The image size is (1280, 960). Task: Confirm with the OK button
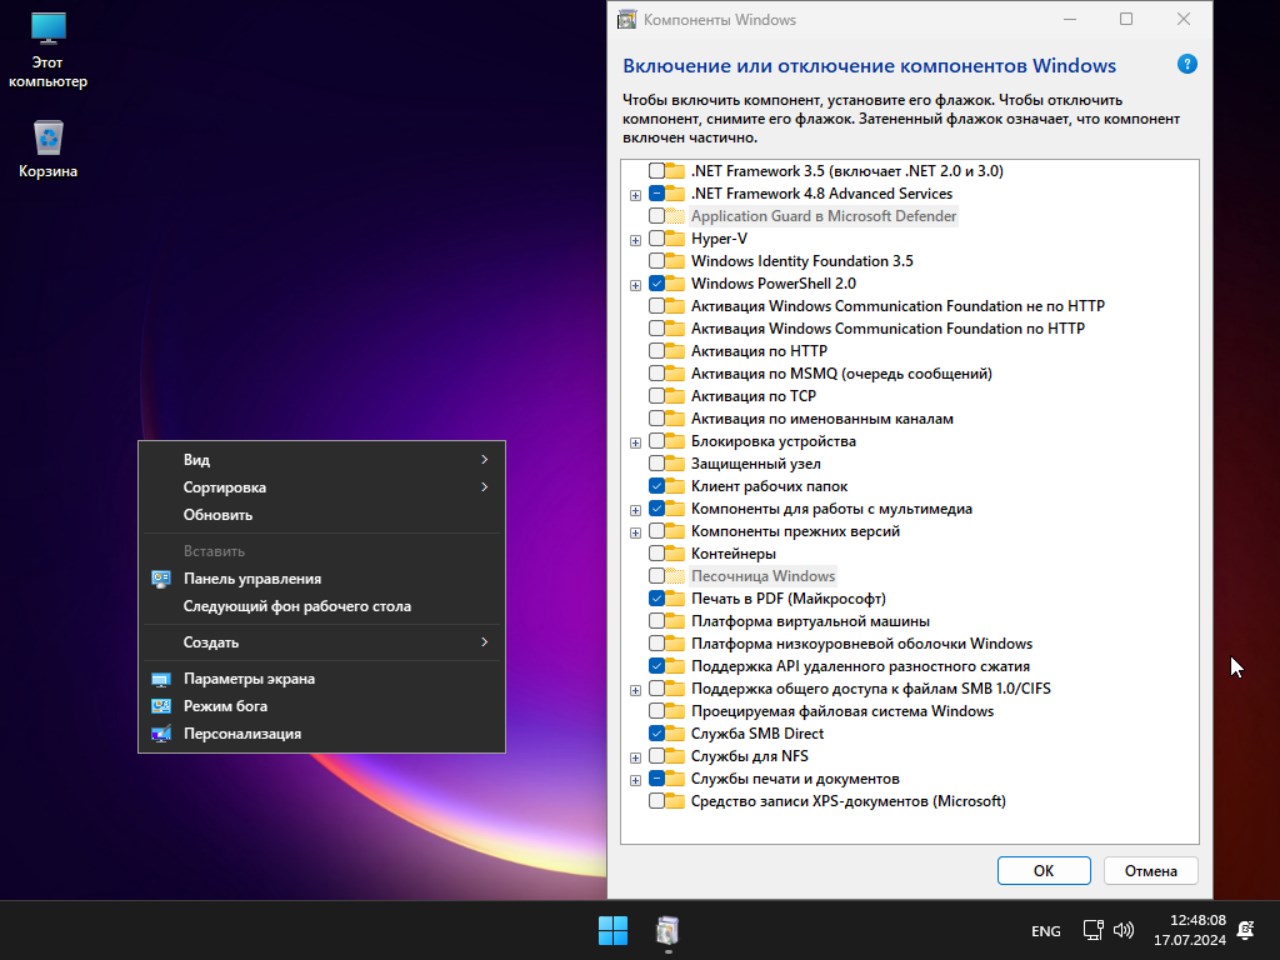(1044, 871)
